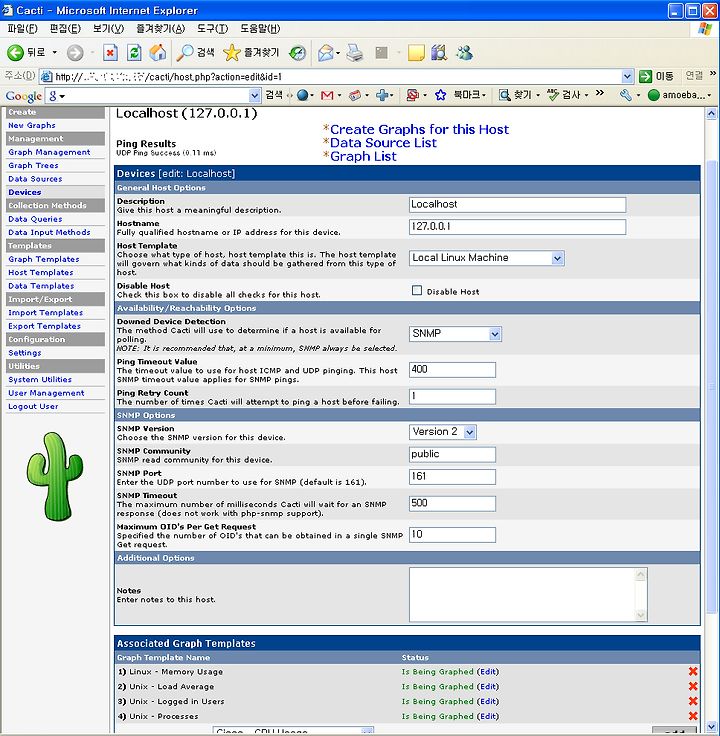This screenshot has height=736, width=720.
Task: Open the Home page icon
Action: (x=158, y=53)
